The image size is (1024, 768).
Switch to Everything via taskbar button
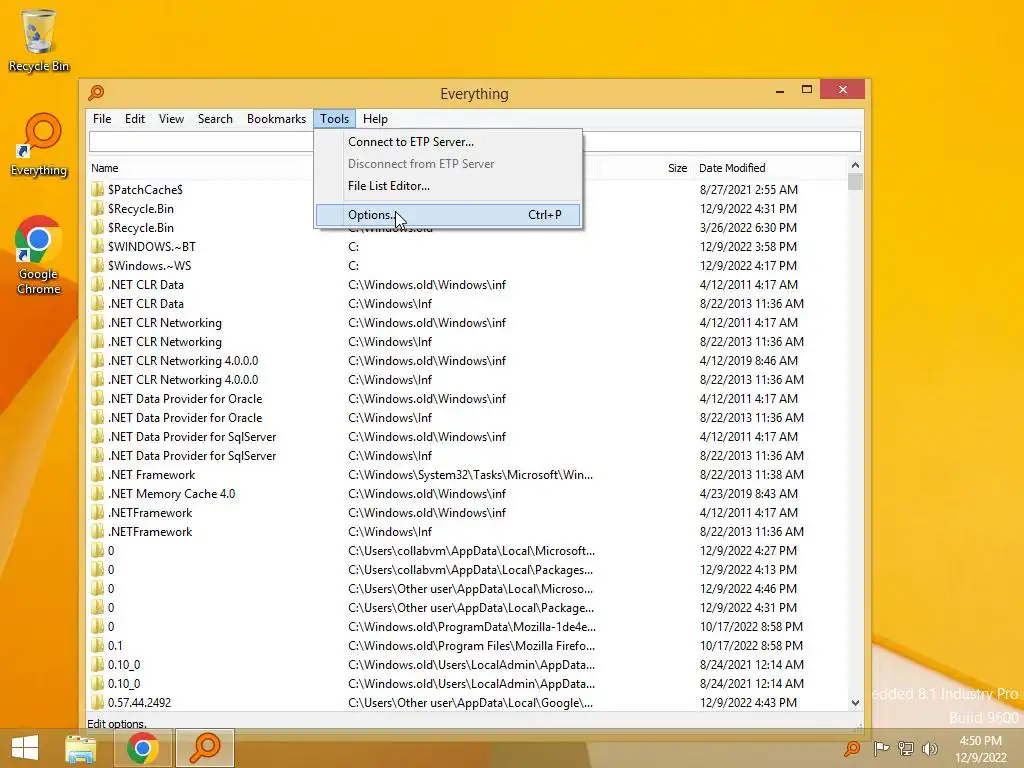(205, 748)
